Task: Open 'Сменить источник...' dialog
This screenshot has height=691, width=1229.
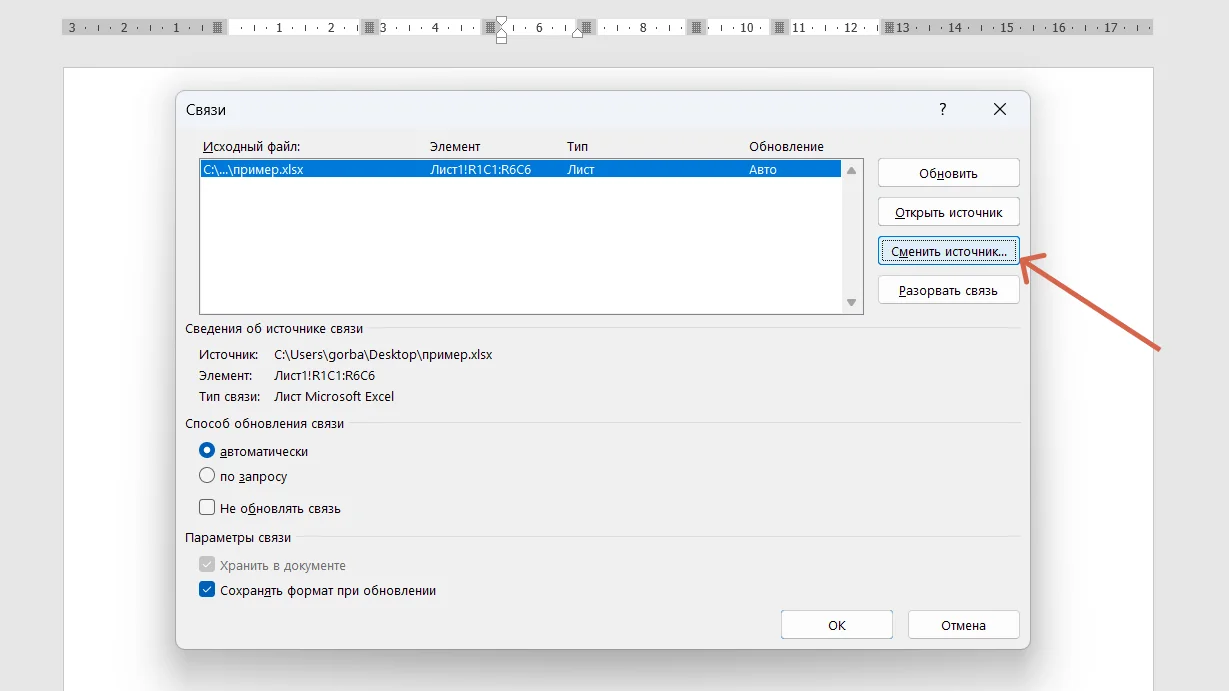Action: (x=948, y=251)
